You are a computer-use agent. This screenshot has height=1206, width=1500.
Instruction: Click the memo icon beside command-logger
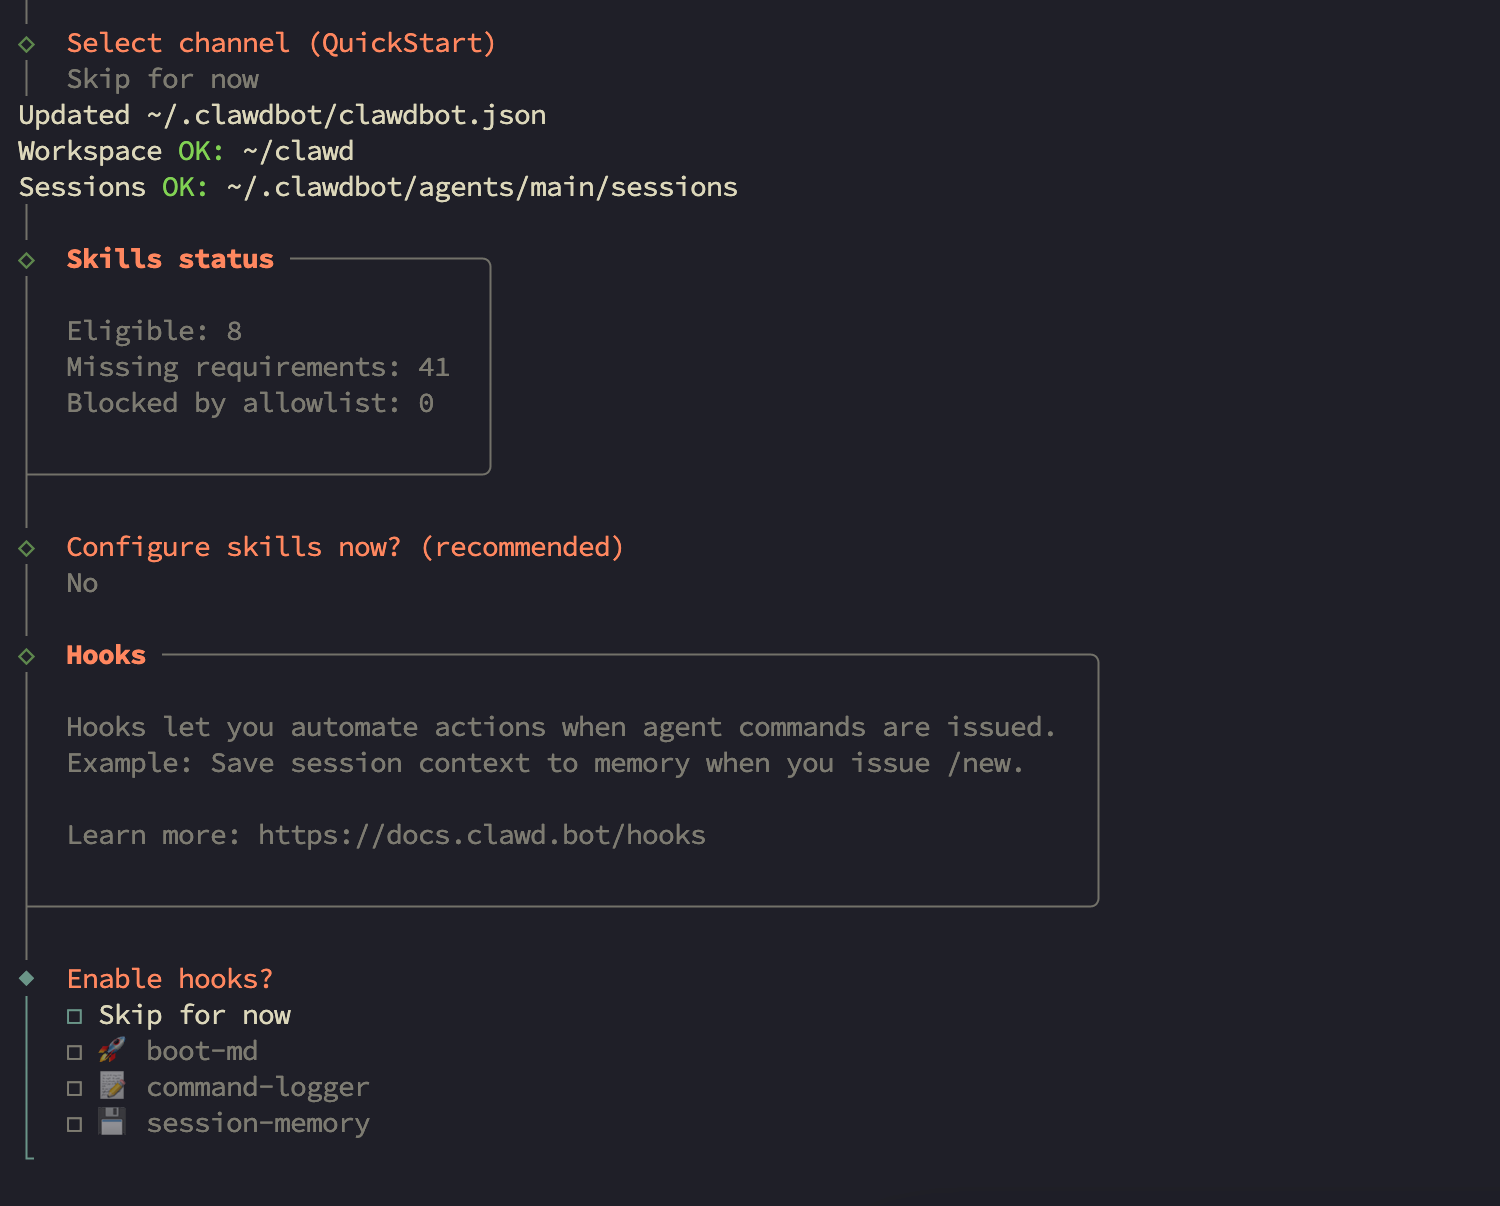pyautogui.click(x=112, y=1086)
